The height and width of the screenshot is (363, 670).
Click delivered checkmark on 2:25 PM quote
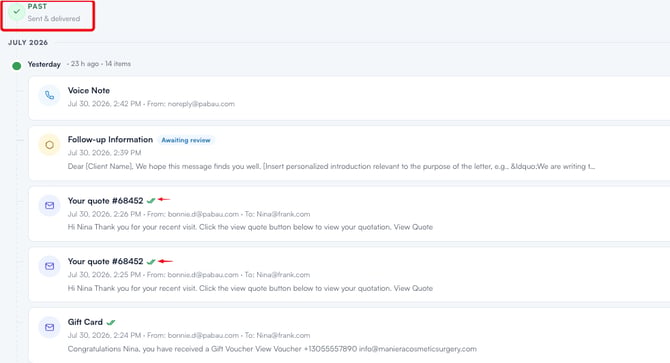pos(151,261)
